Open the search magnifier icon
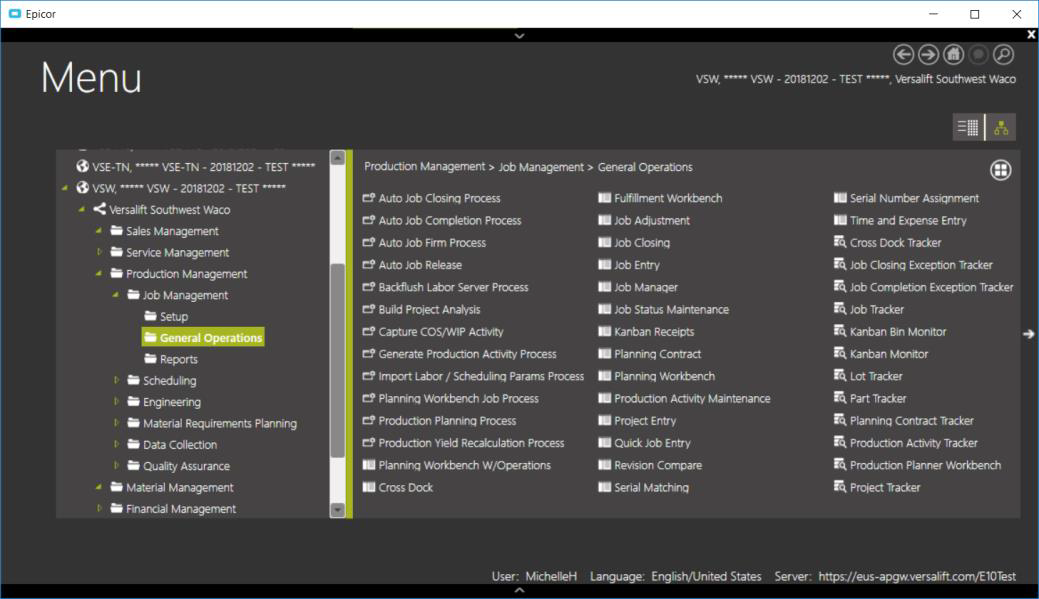 [1004, 54]
